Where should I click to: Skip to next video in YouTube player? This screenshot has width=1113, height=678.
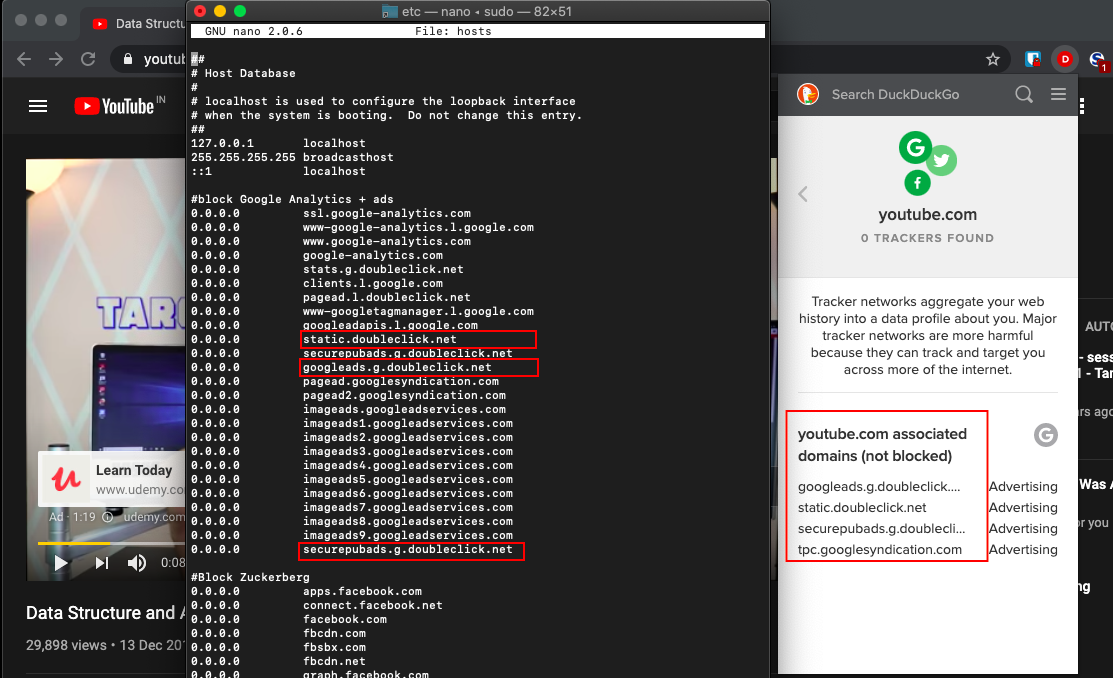102,563
